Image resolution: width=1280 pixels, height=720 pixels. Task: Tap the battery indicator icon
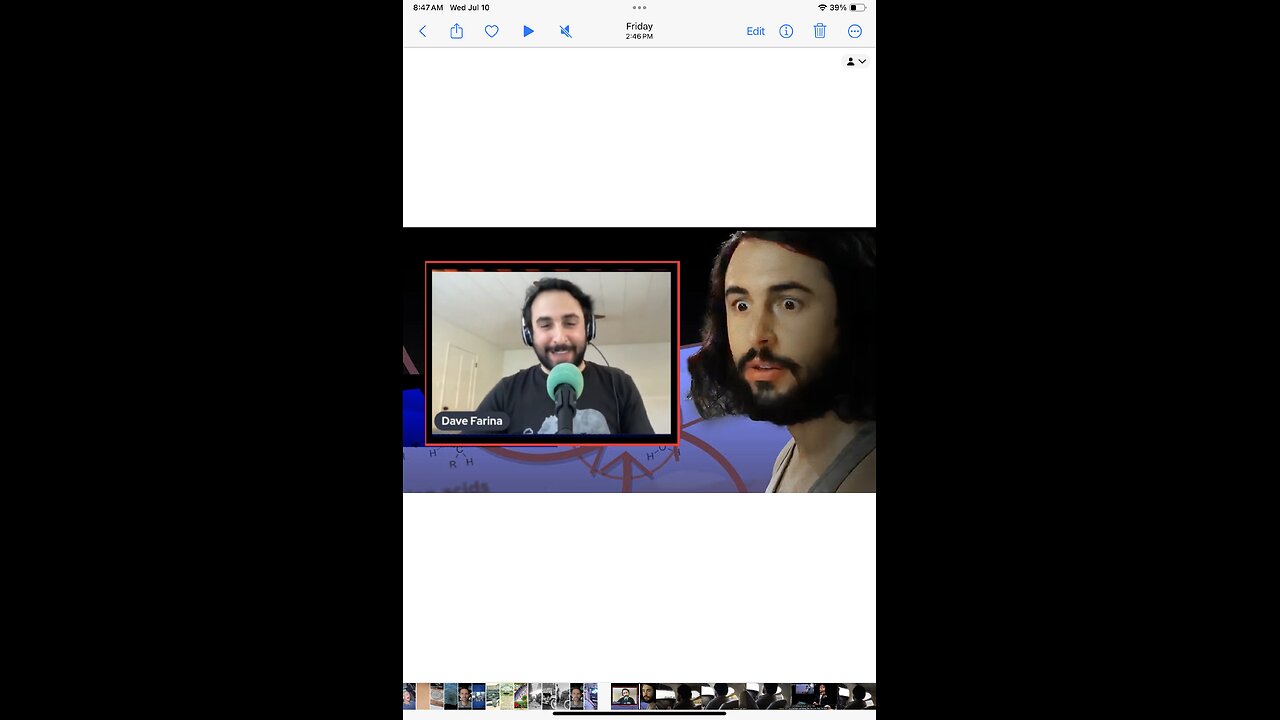point(858,7)
